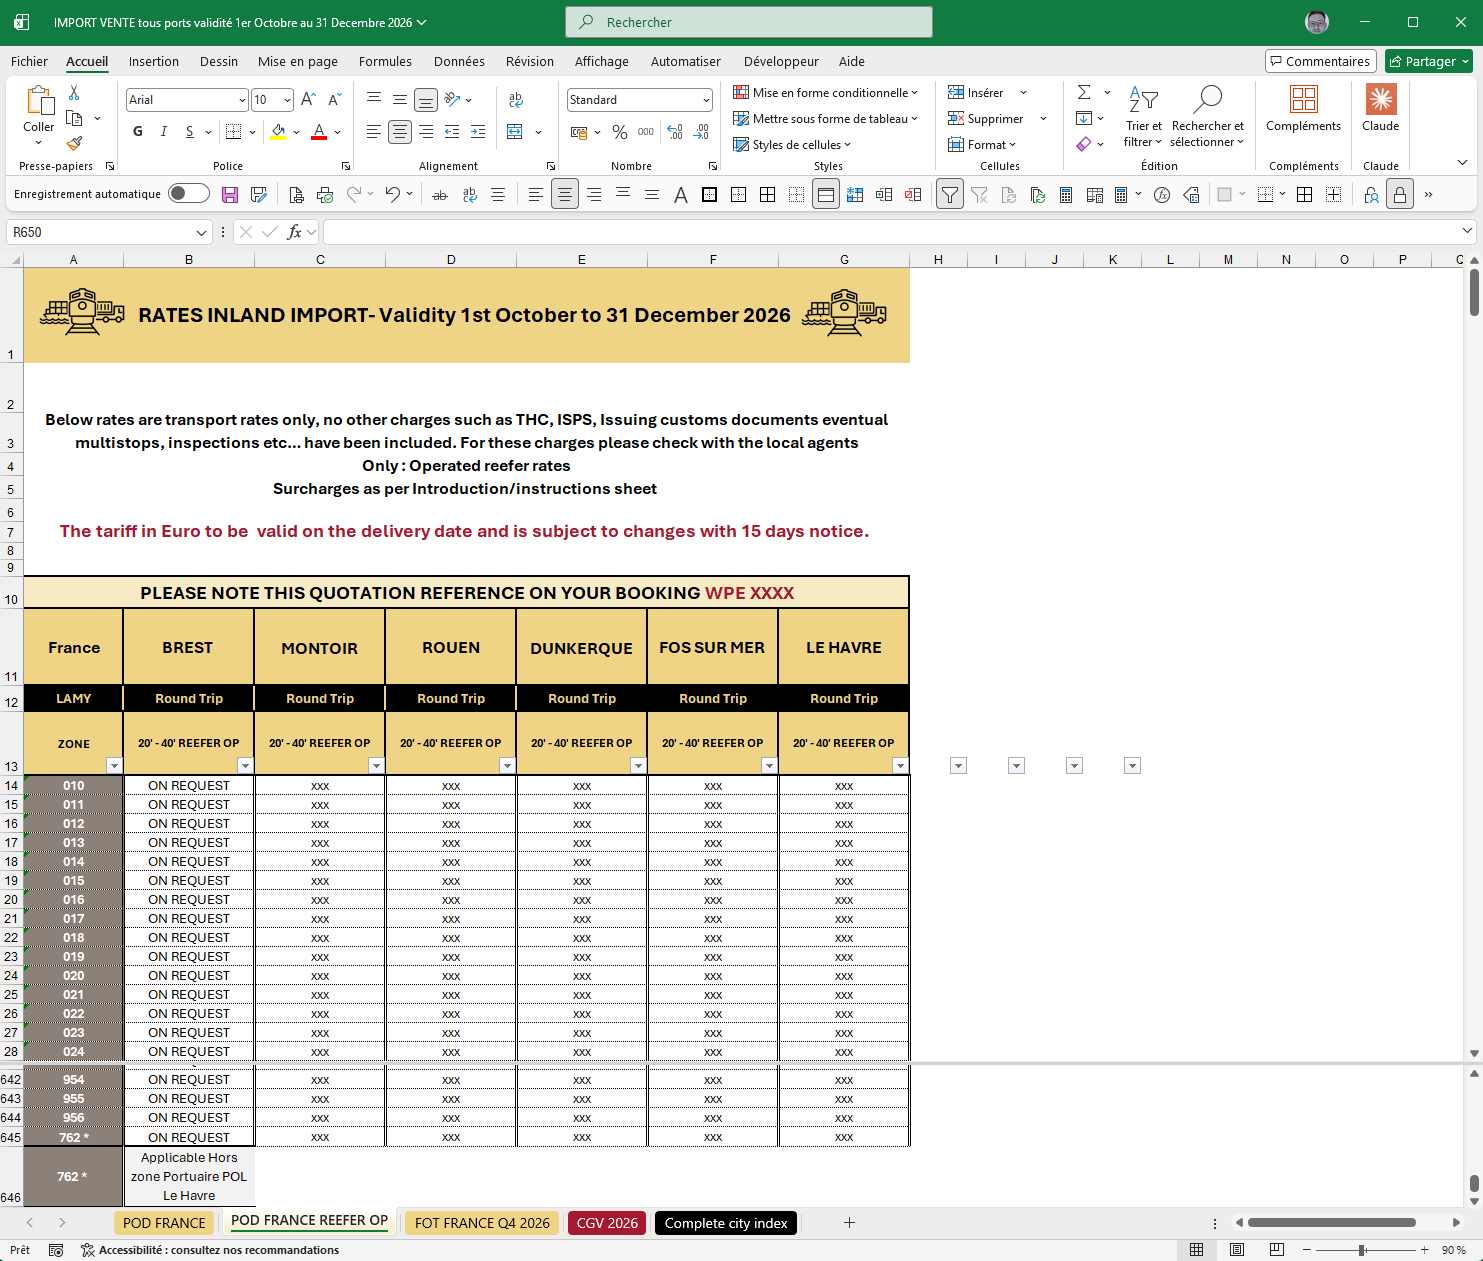
Task: Toggle bold formatting (G)
Action: click(x=138, y=132)
